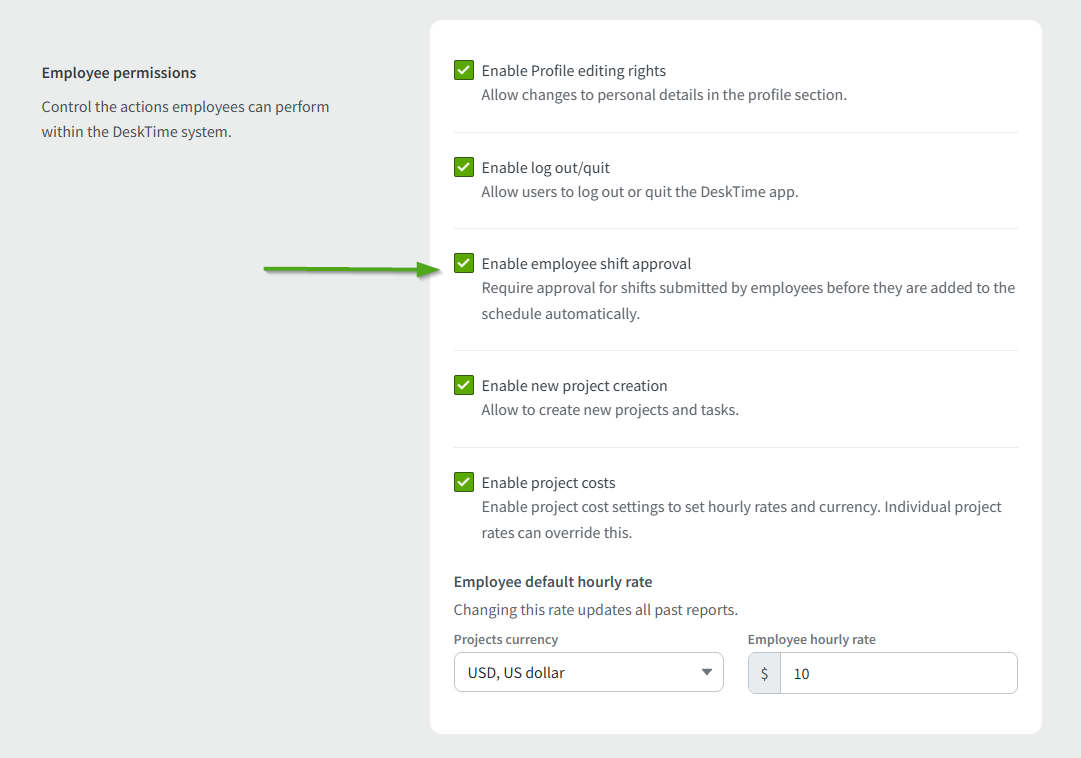The height and width of the screenshot is (758, 1081).
Task: Focus the Employee hourly rate input field
Action: coord(898,673)
